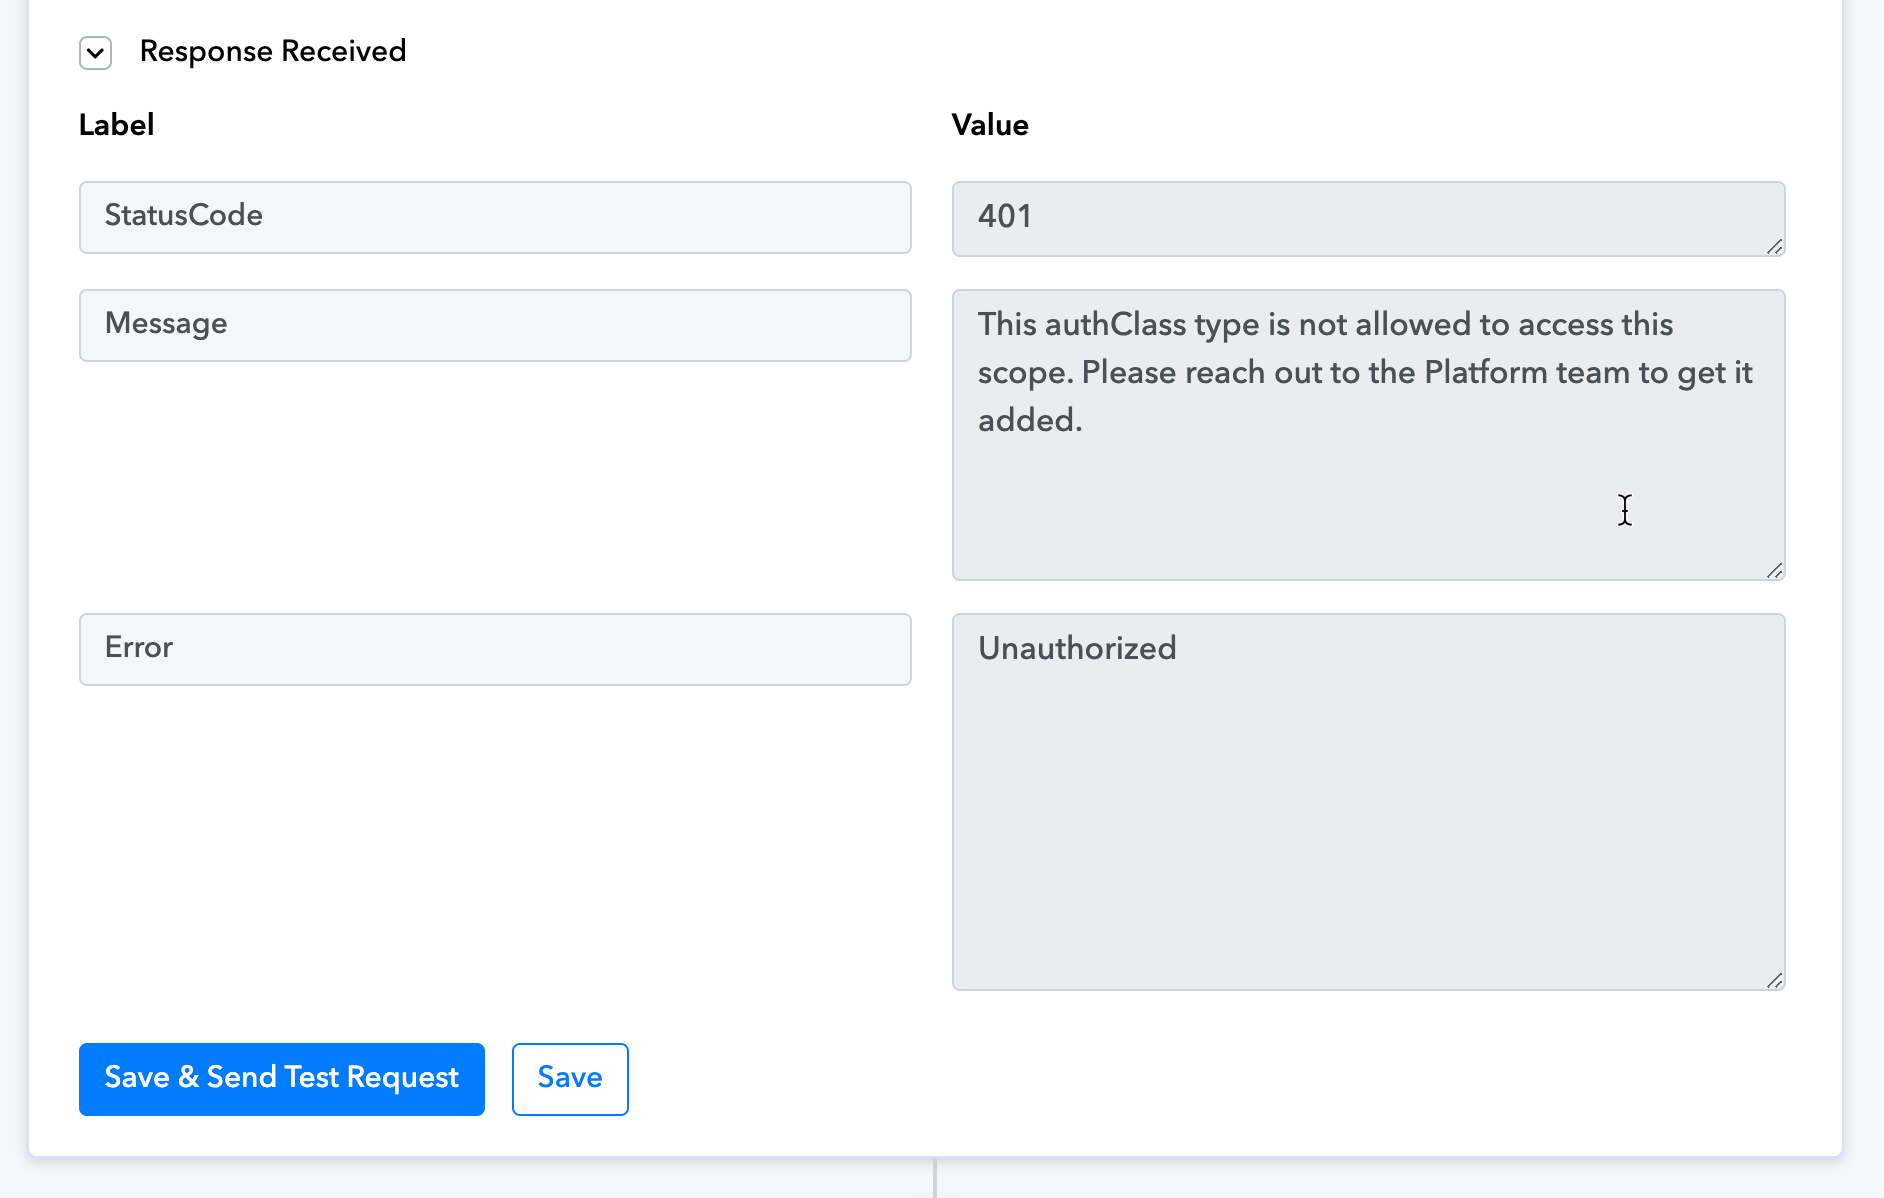Click the connector line below the card

[935, 1179]
